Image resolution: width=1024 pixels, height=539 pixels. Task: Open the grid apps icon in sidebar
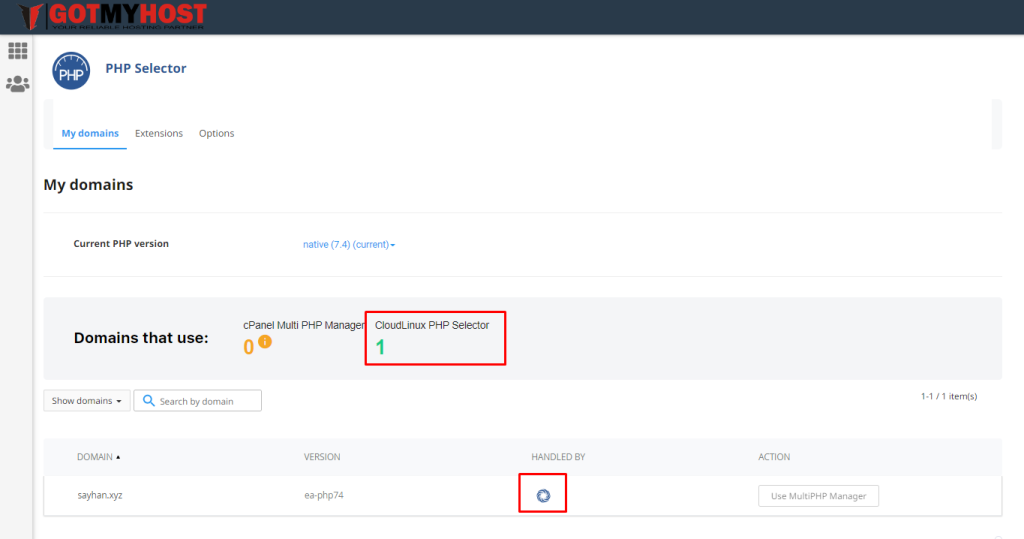click(17, 51)
